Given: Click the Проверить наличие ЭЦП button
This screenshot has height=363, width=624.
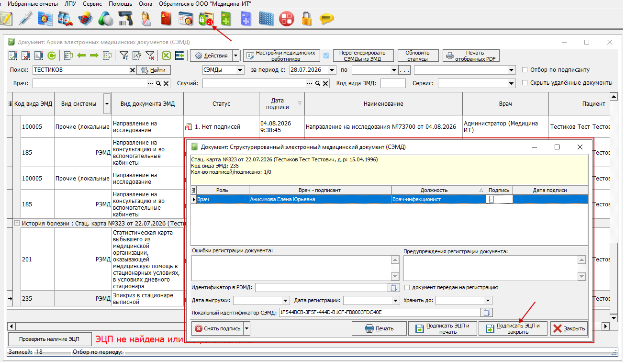Looking at the screenshot, I should click(x=49, y=340).
